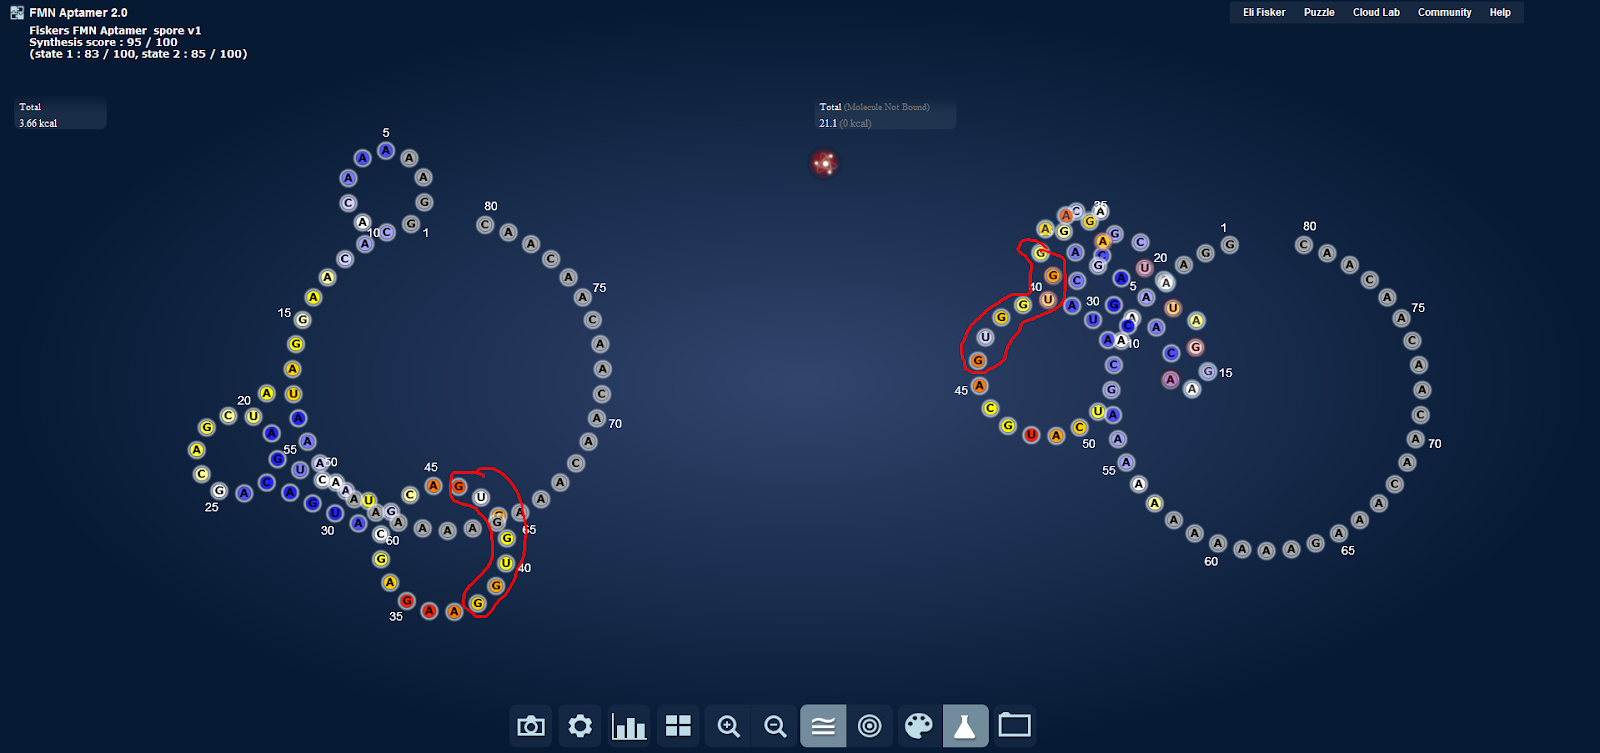1600x753 pixels.
Task: Open the Community menu
Action: point(1444,12)
